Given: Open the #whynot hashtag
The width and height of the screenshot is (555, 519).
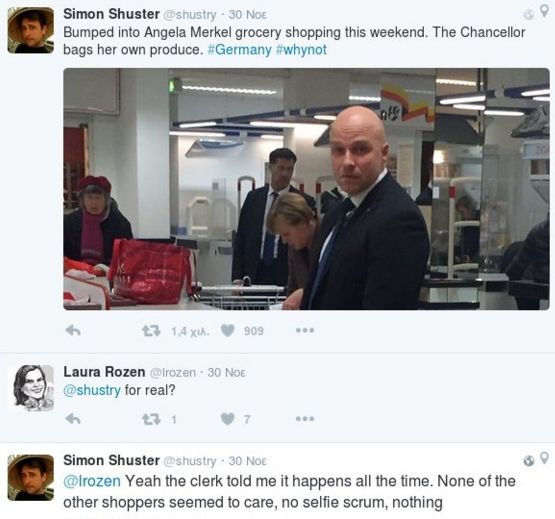Looking at the screenshot, I should point(301,49).
